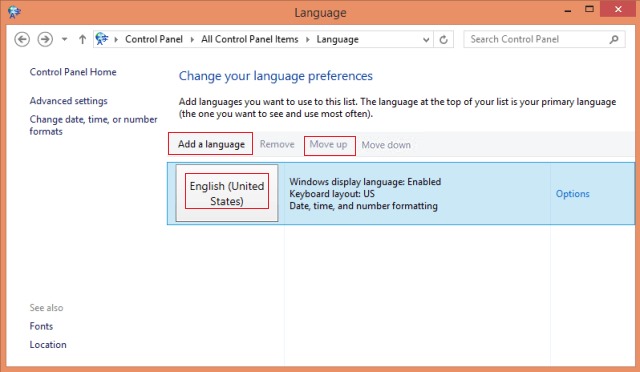The width and height of the screenshot is (640, 372).
Task: Expand the chevron before Control Panel breadcrumb
Action: click(116, 40)
